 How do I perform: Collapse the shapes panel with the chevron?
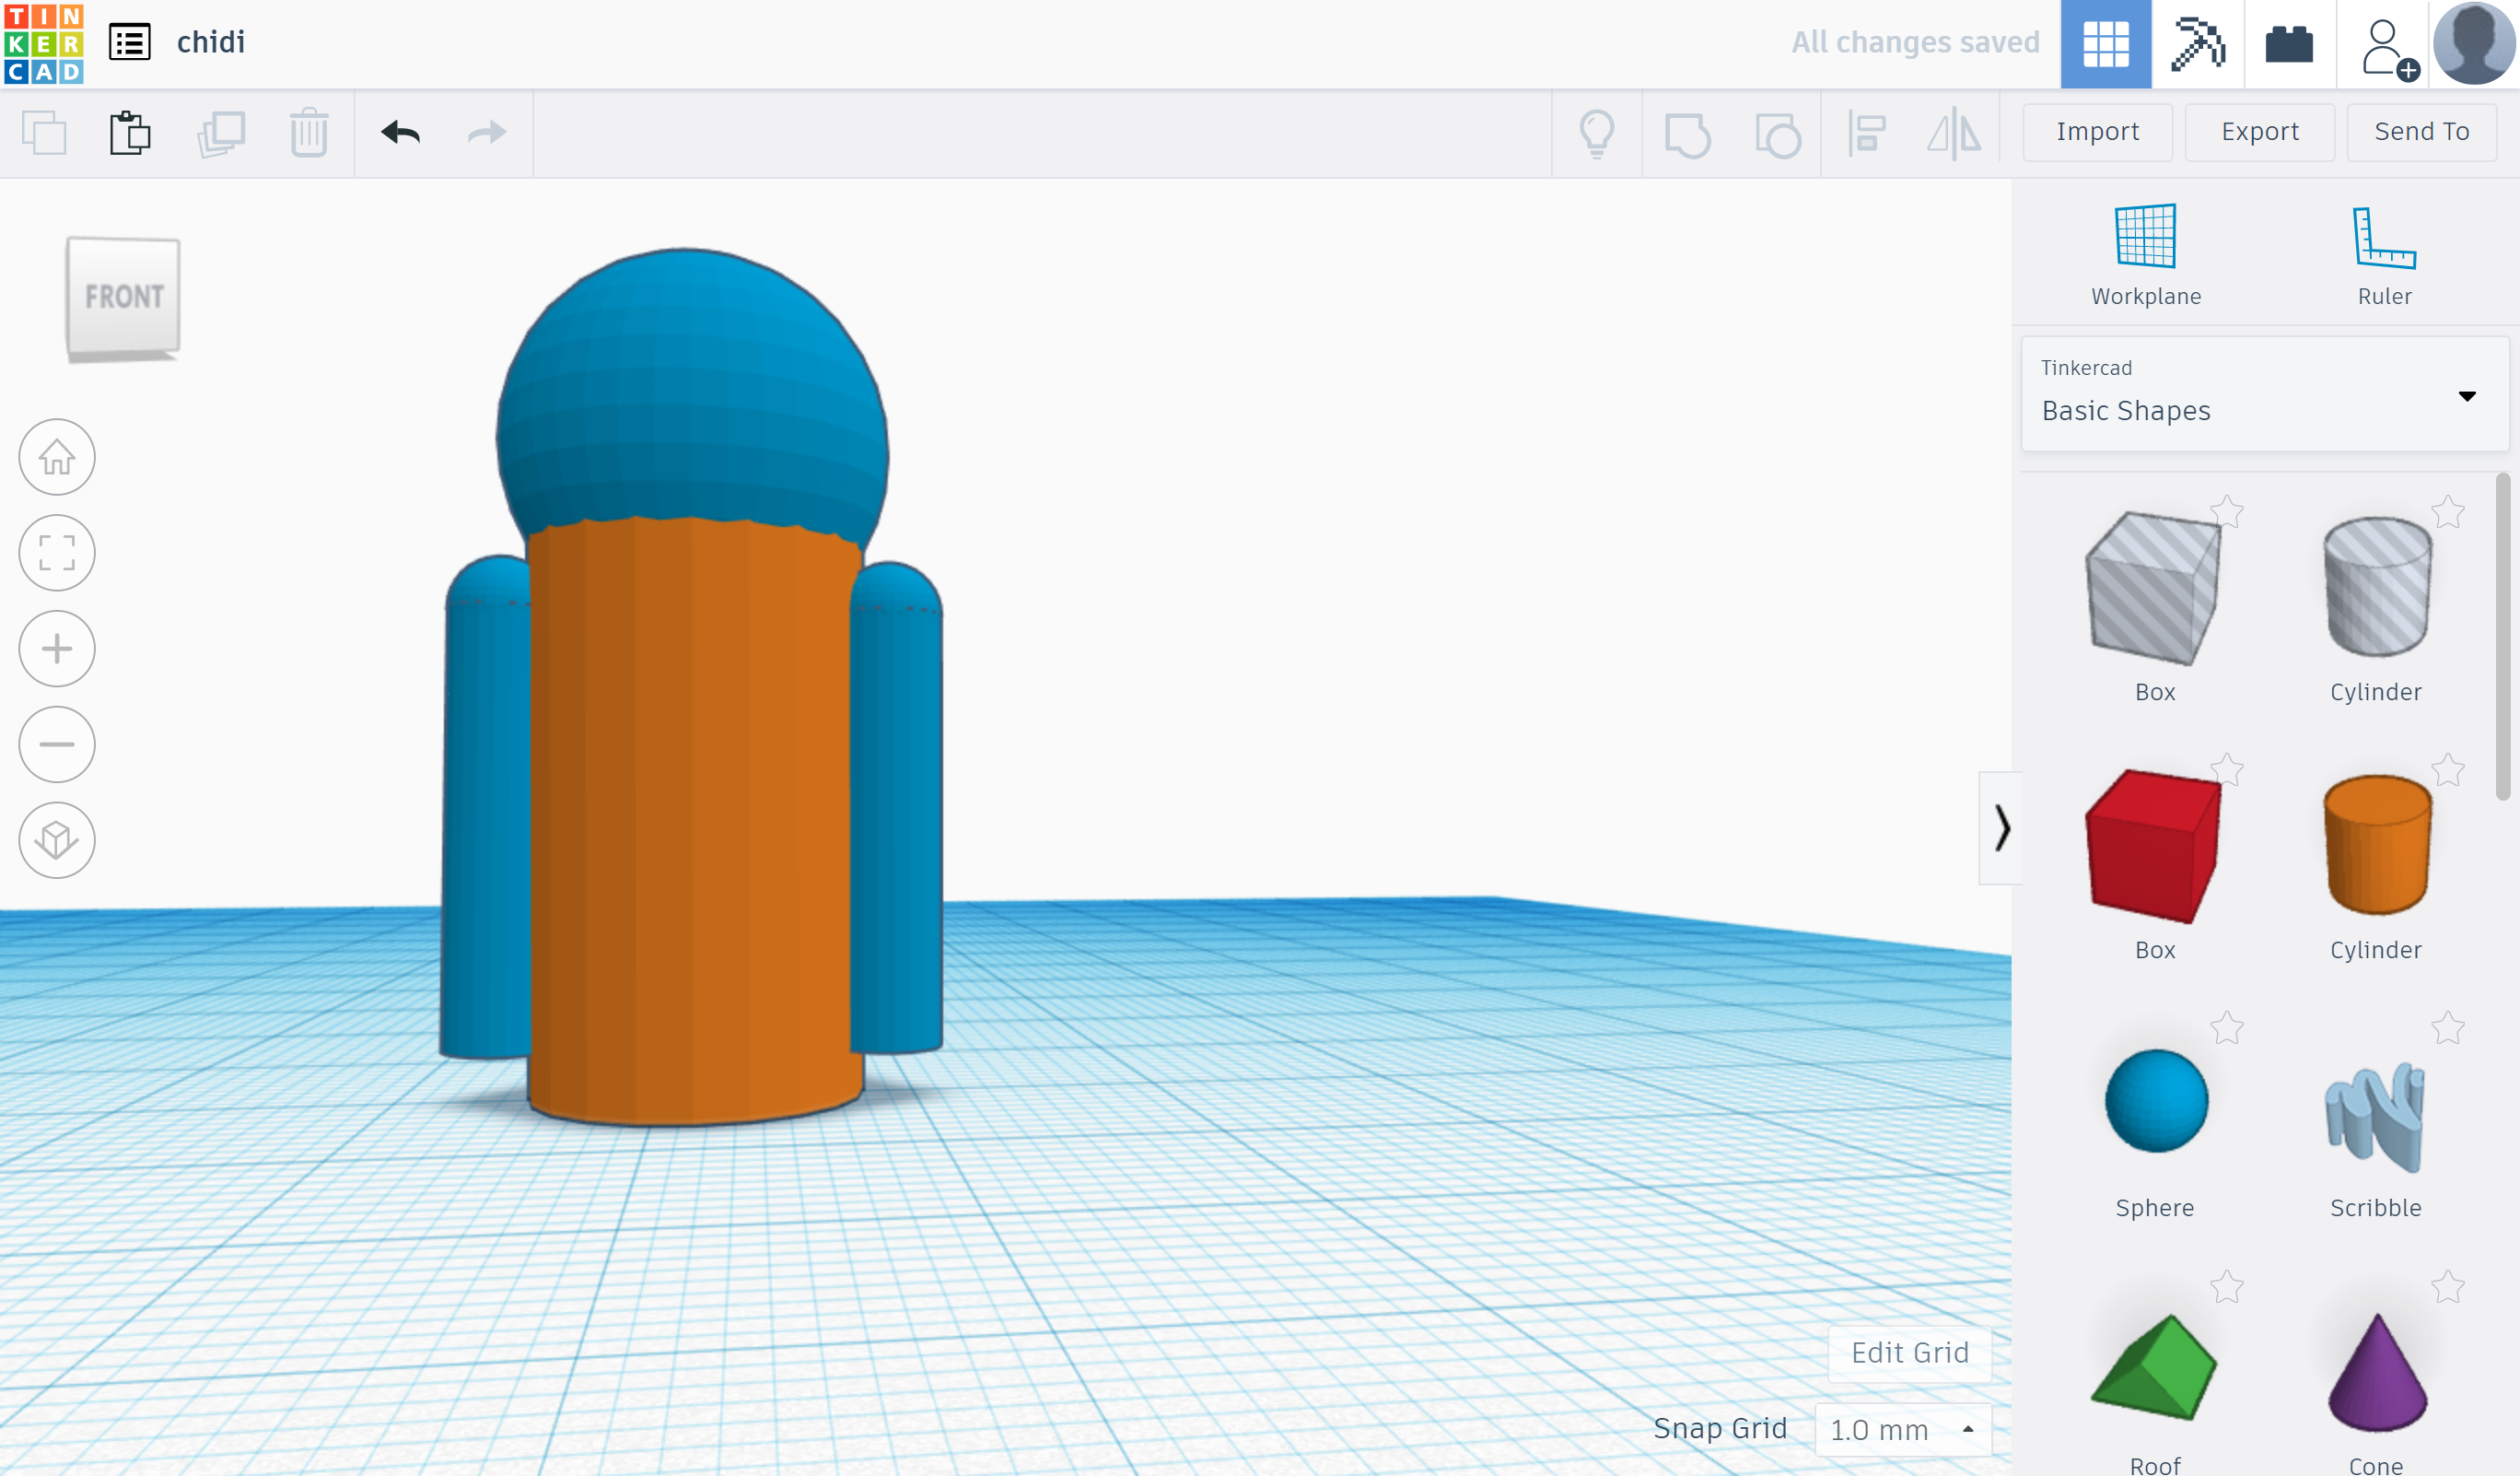pyautogui.click(x=2001, y=828)
